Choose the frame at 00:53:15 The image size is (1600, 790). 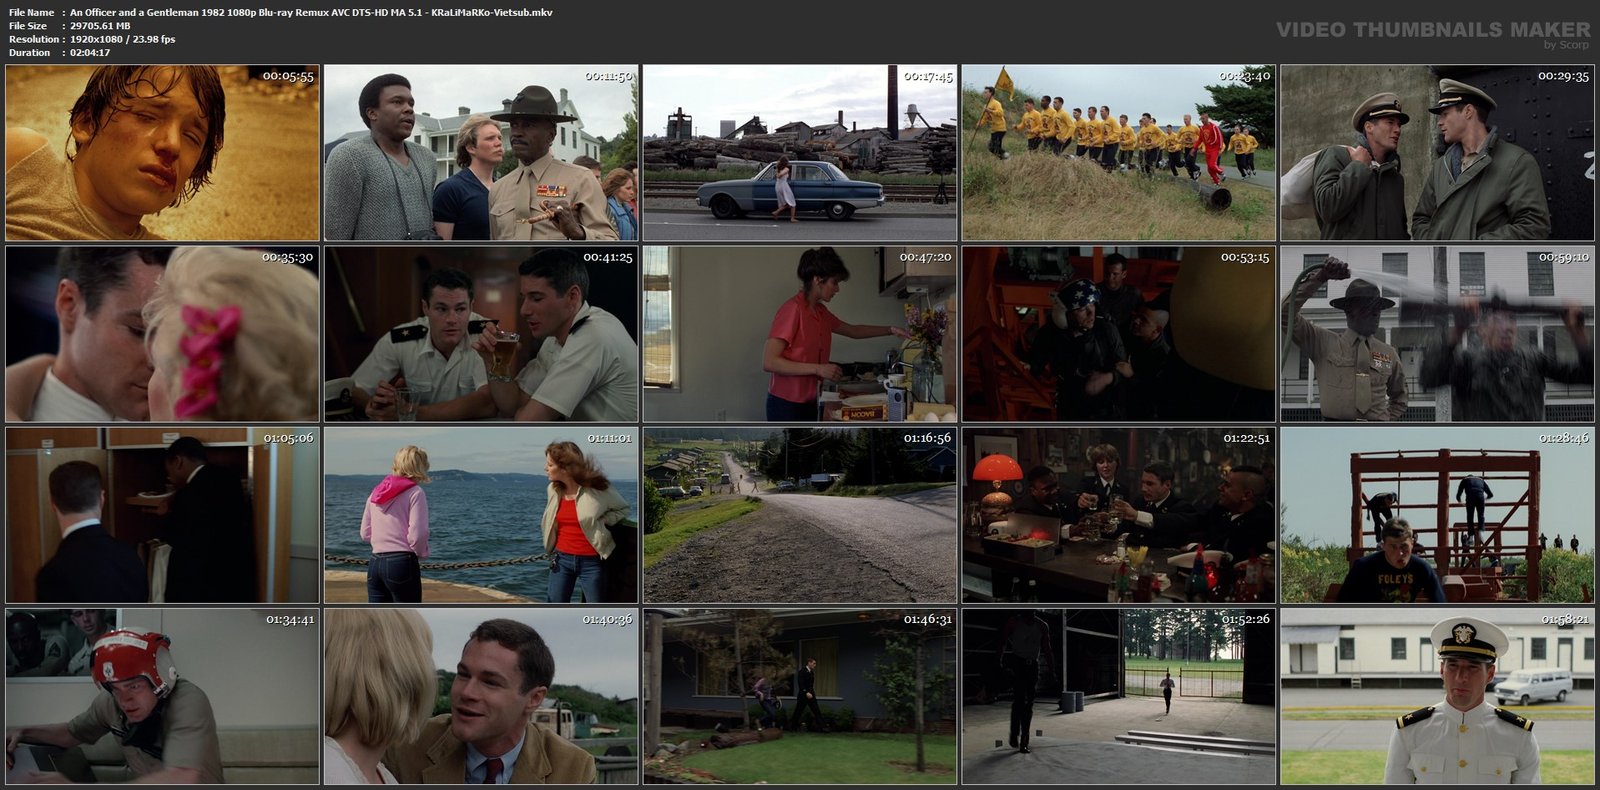(1119, 334)
